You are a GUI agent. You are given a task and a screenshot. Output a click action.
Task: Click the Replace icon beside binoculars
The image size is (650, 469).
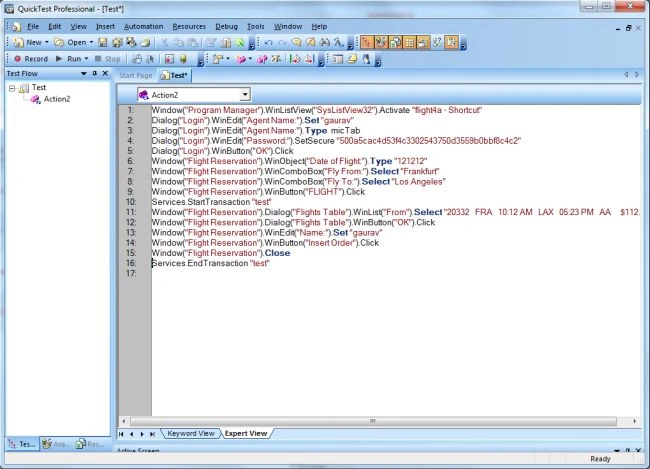(x=339, y=42)
